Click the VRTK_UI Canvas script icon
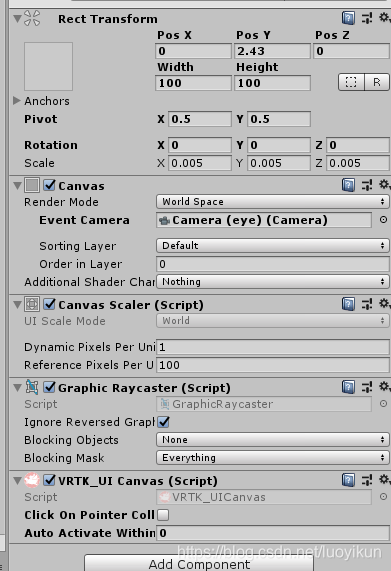Screen dimensions: 391x571 point(32,480)
